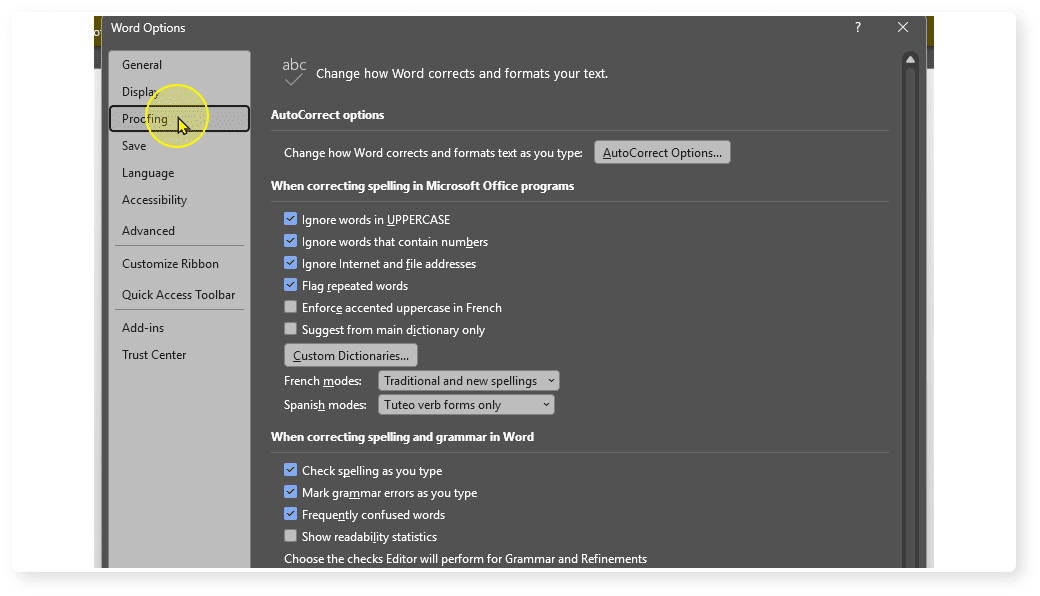Open the General options category
1040x596 pixels.
179,65
